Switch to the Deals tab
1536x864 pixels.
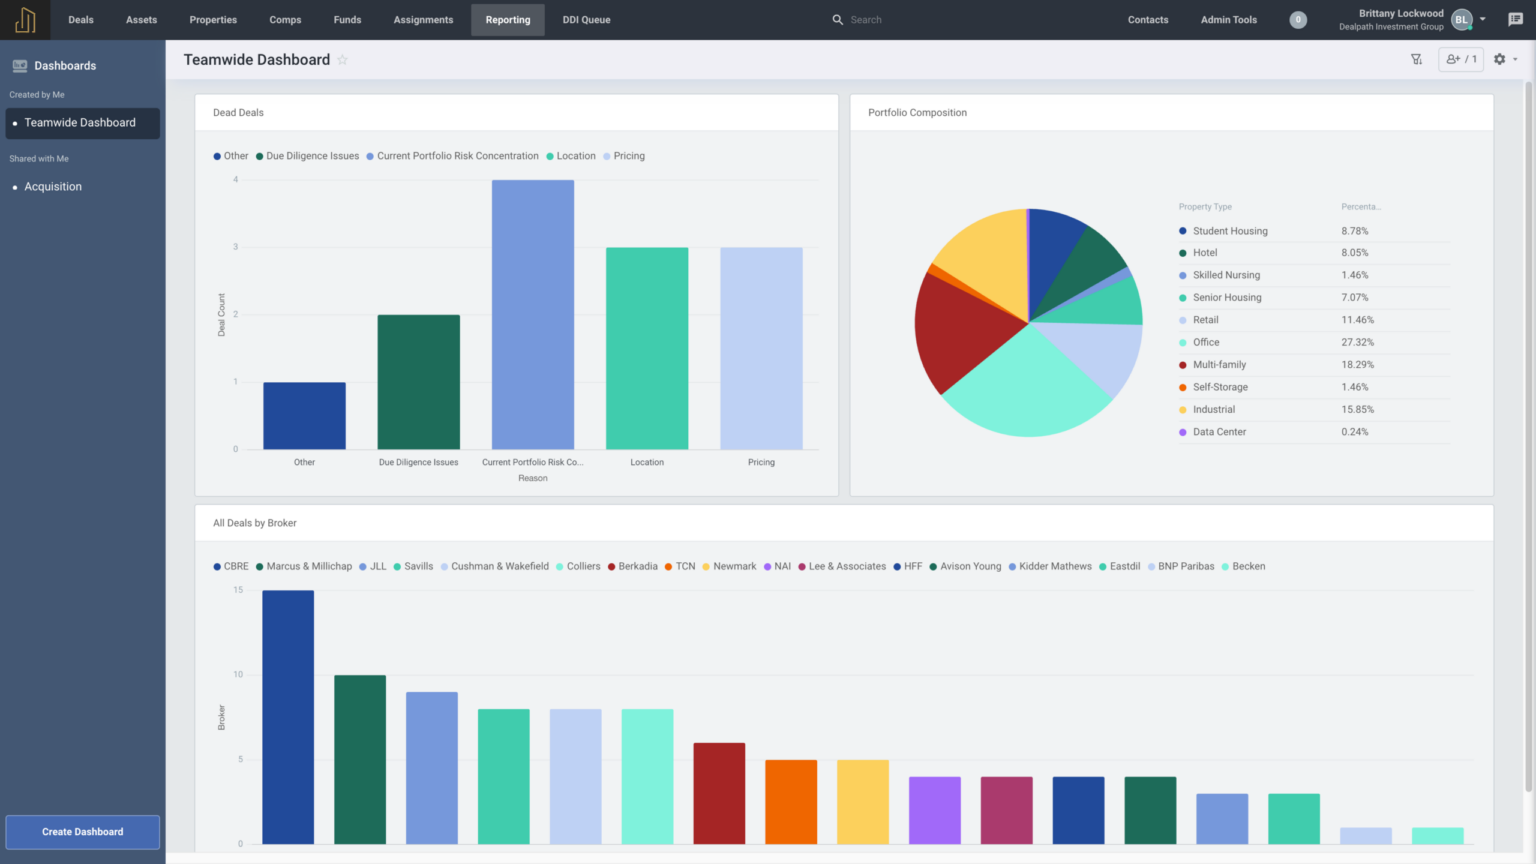coord(80,19)
